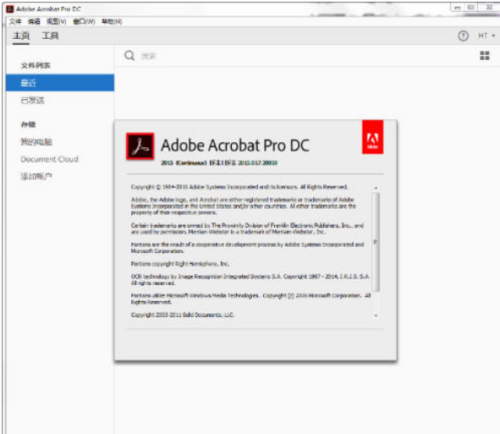Click the help question mark icon
Screen dimensions: 500x434
pyautogui.click(x=463, y=36)
